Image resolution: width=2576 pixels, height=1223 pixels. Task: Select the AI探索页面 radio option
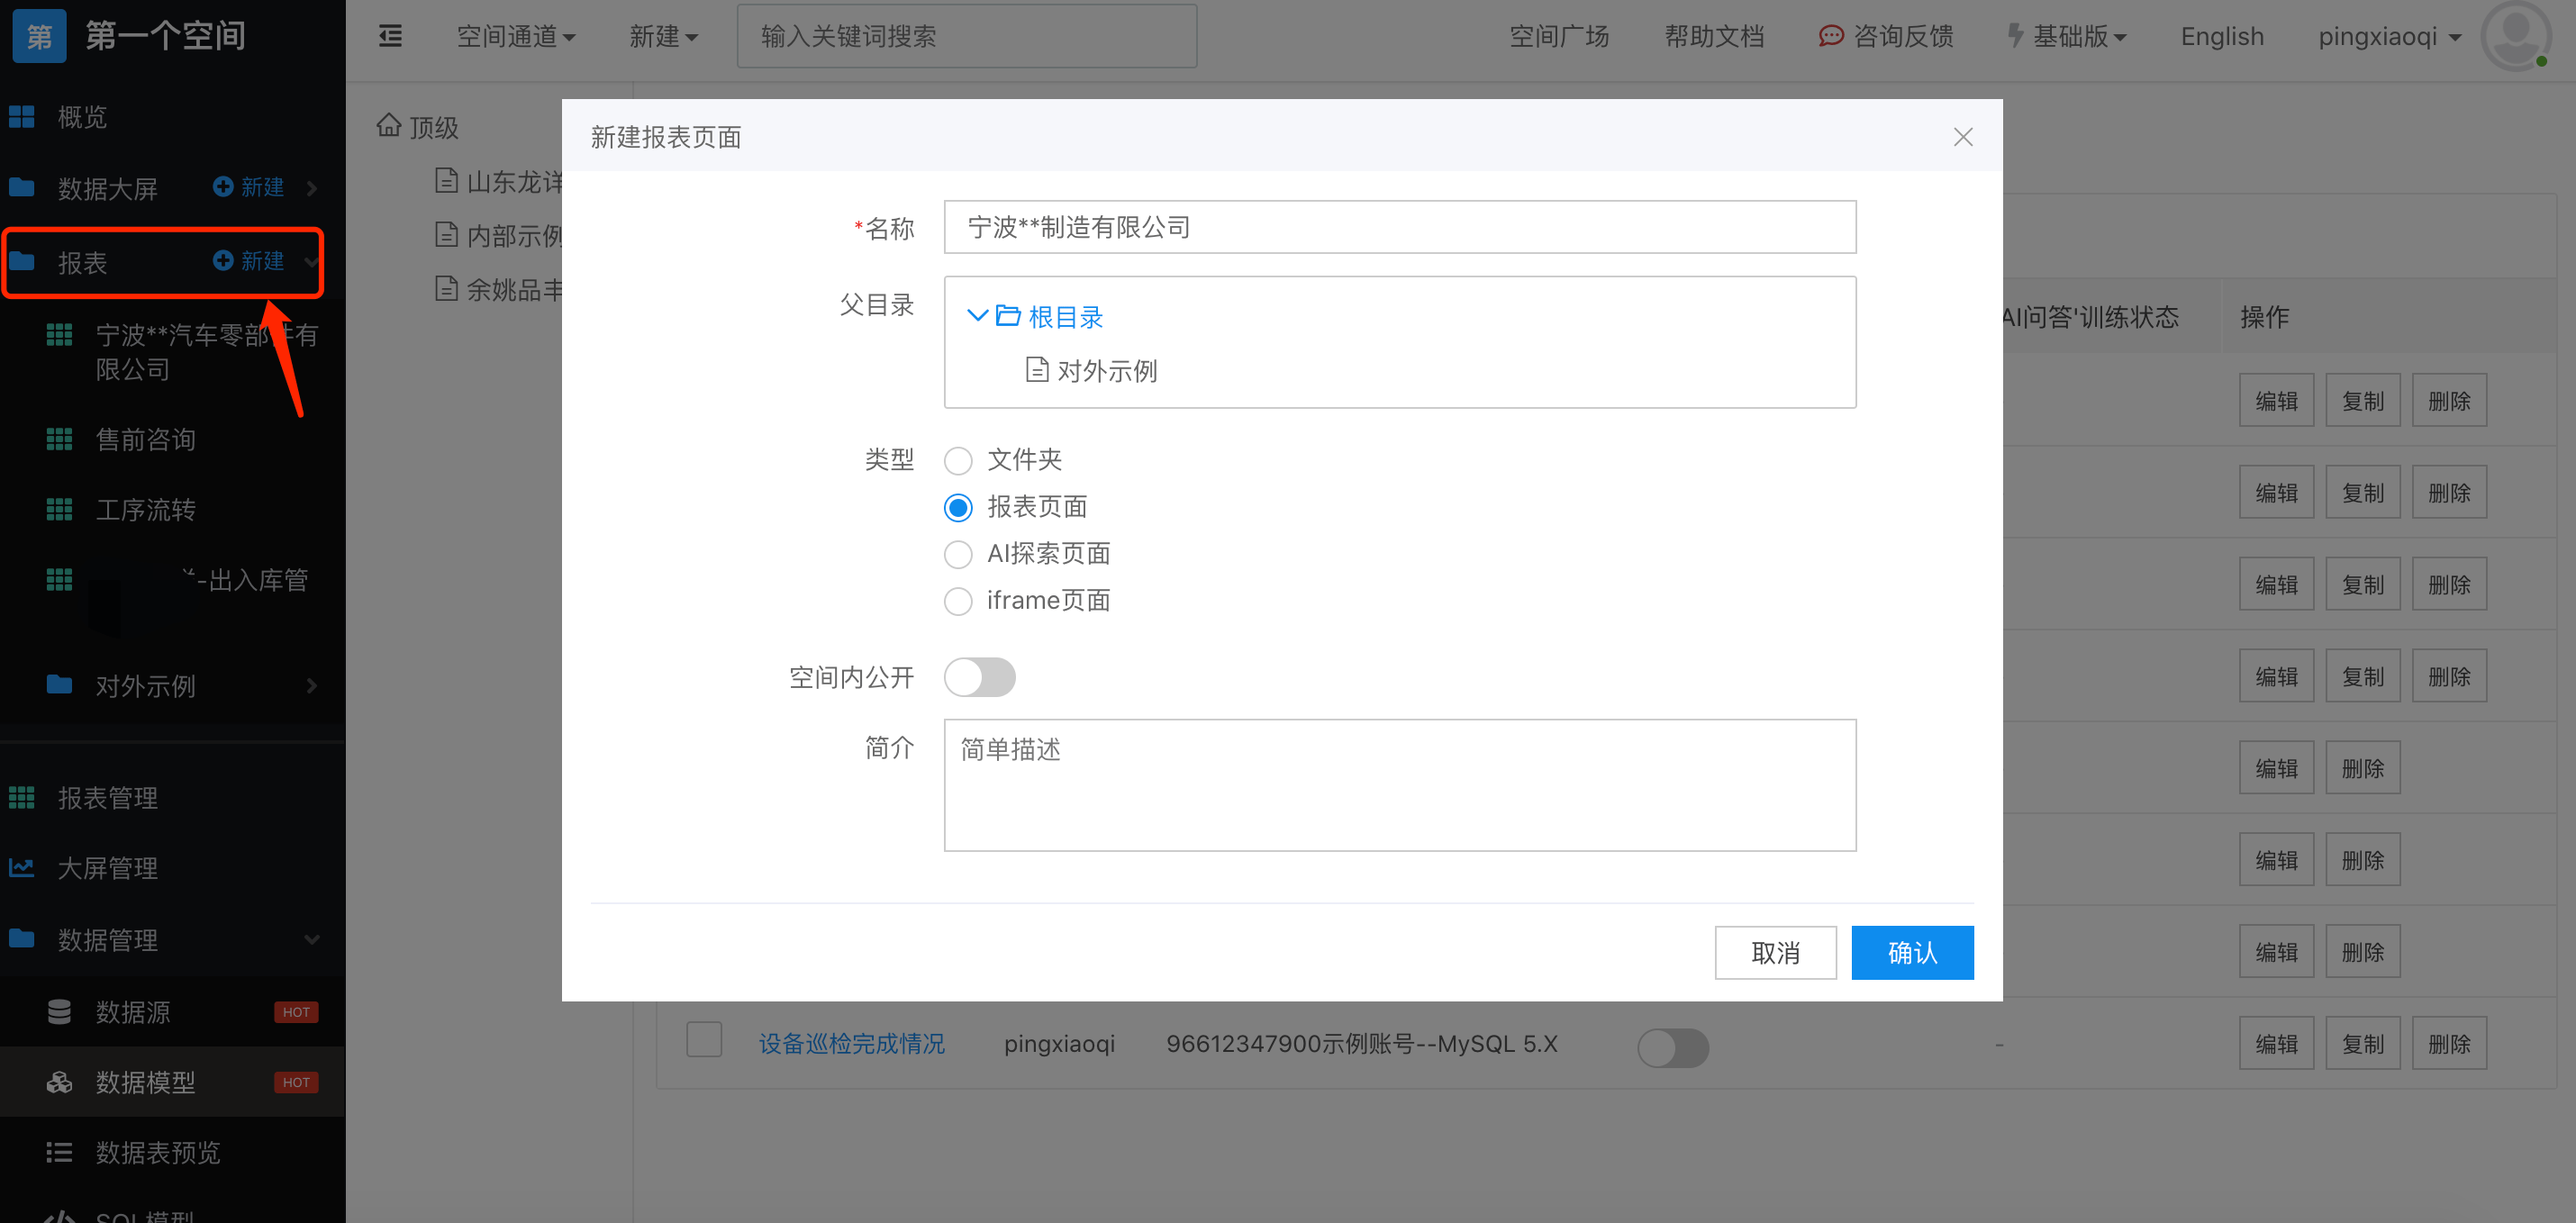coord(958,554)
